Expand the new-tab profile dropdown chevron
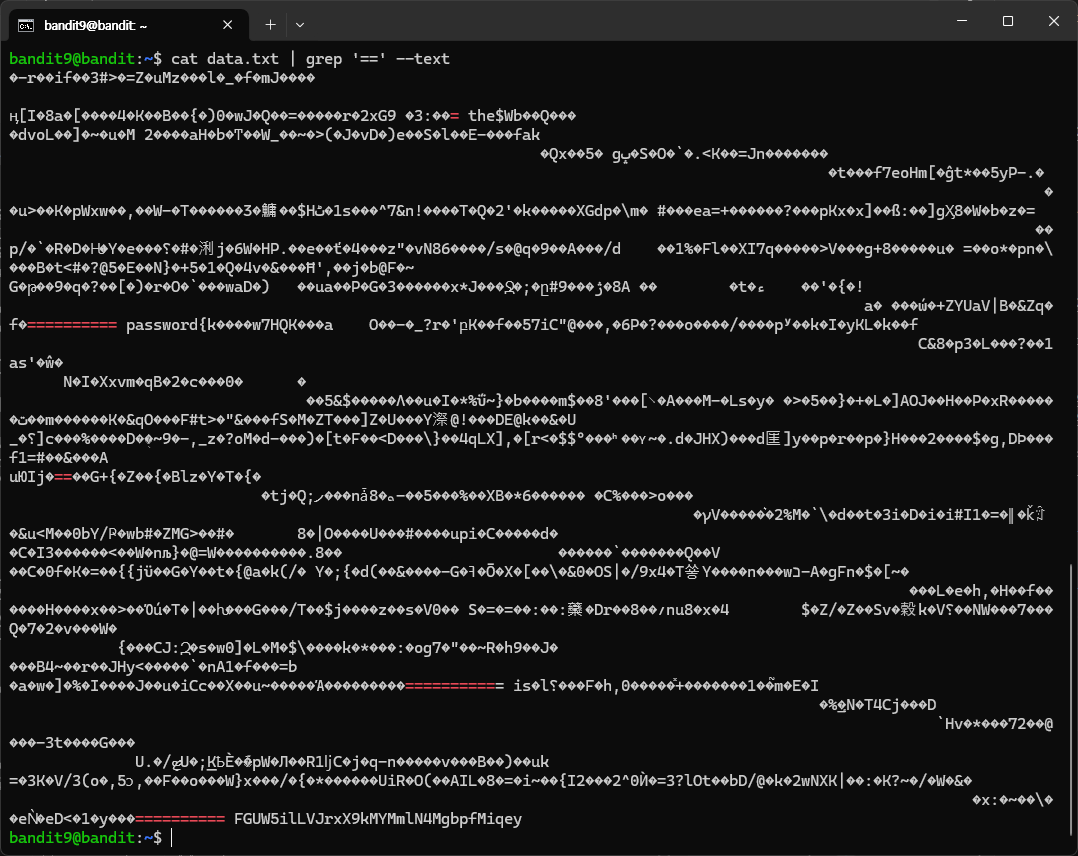The width and height of the screenshot is (1078, 856). click(x=300, y=25)
